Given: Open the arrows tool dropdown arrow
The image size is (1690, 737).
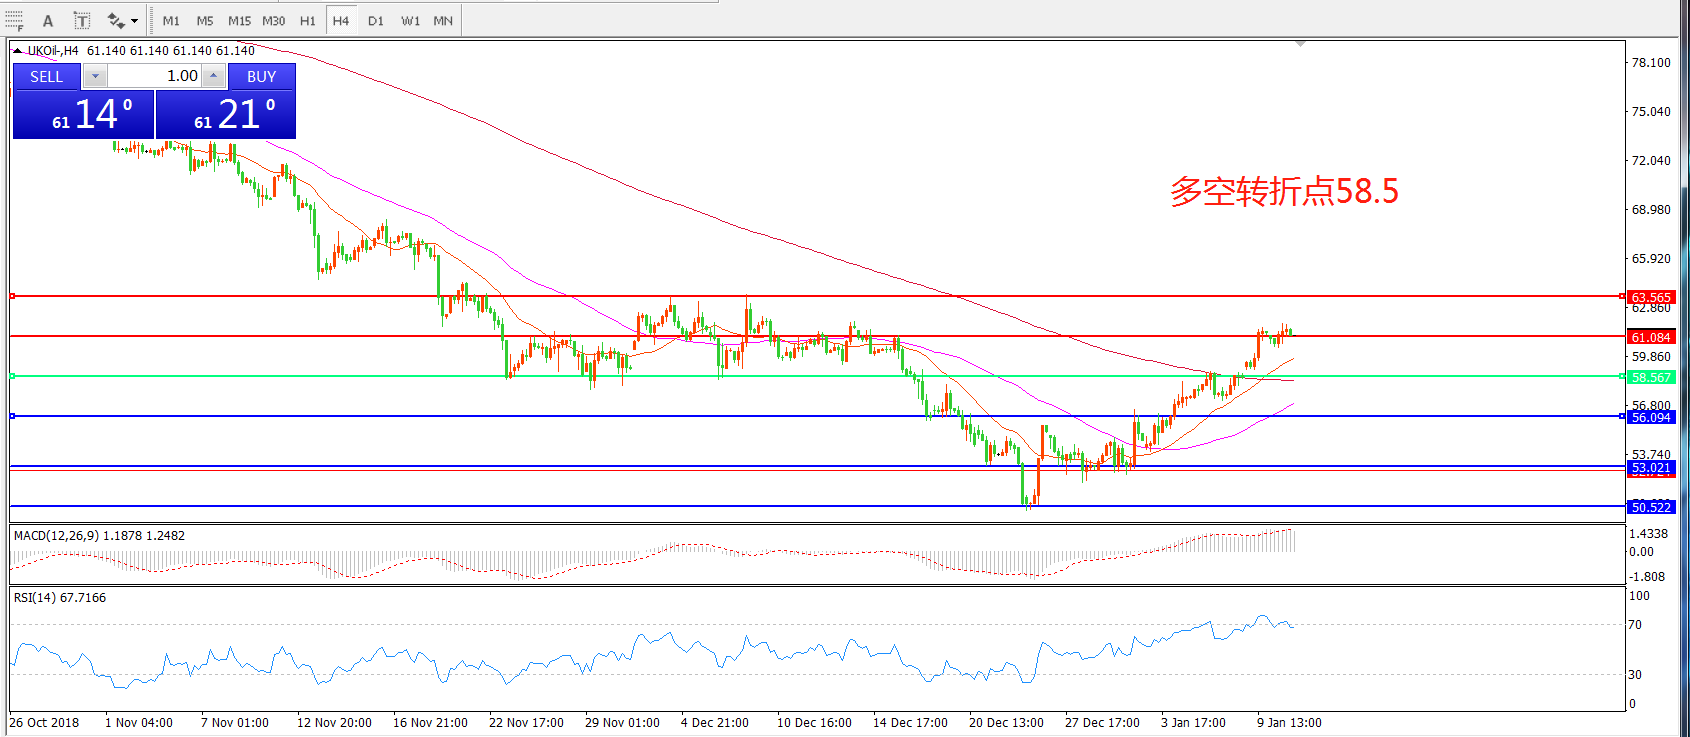Looking at the screenshot, I should pos(134,20).
